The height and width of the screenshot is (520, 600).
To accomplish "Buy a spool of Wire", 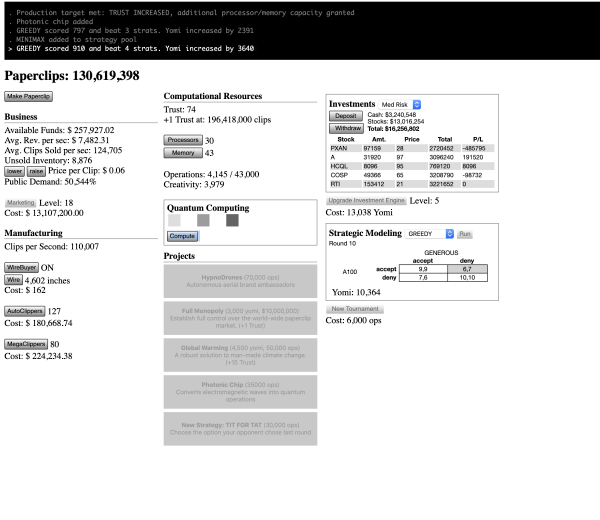I will (14, 281).
